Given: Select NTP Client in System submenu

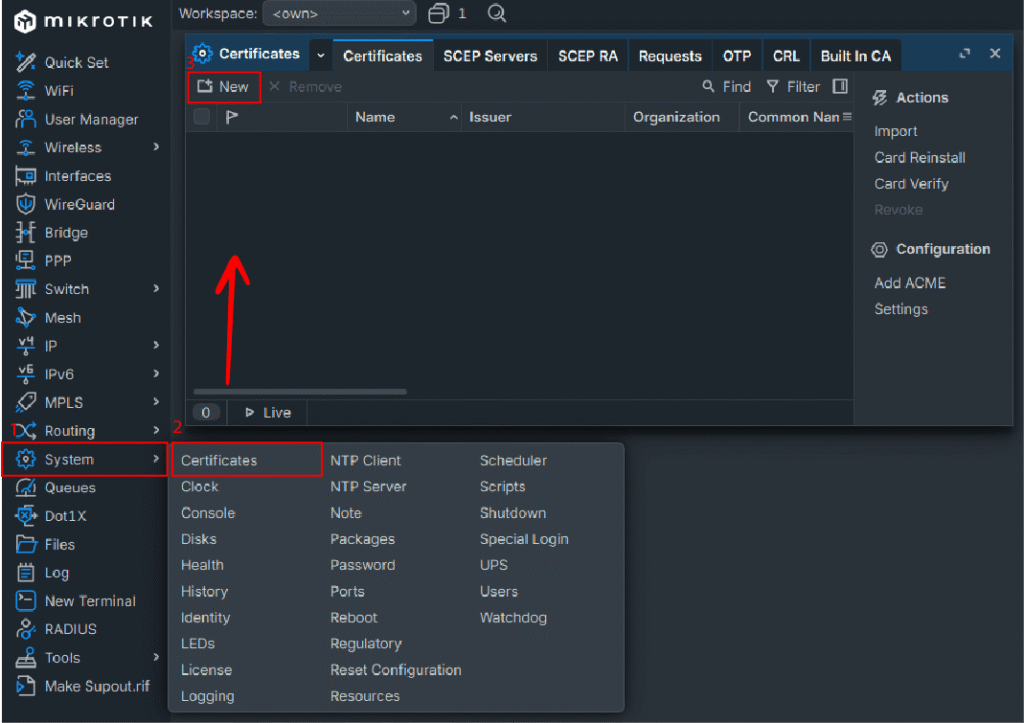Looking at the screenshot, I should coord(366,460).
